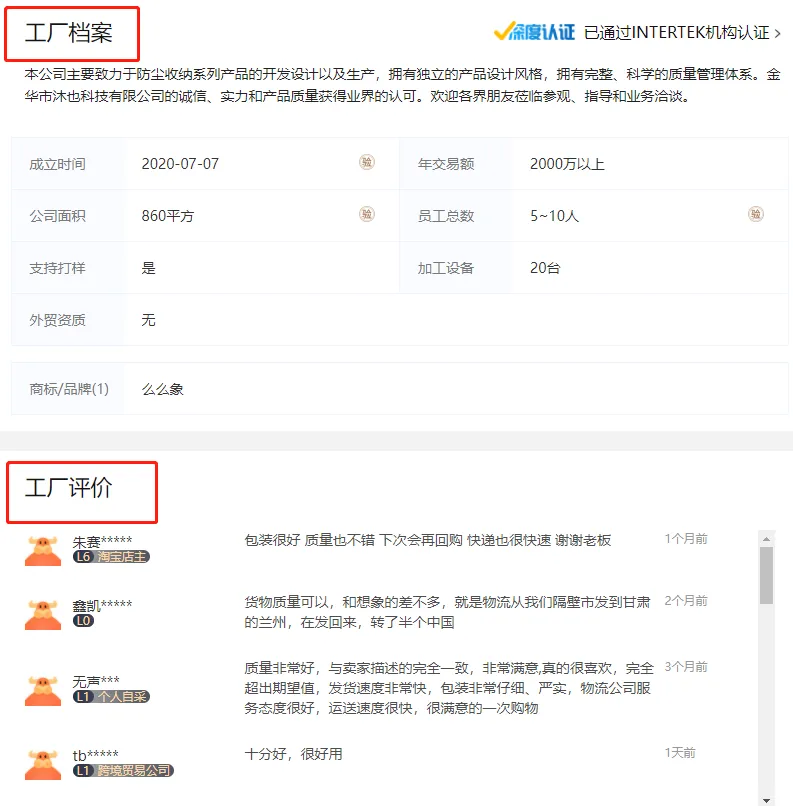
Task: Click the reviews scrollbar up arrow
Action: click(x=766, y=537)
